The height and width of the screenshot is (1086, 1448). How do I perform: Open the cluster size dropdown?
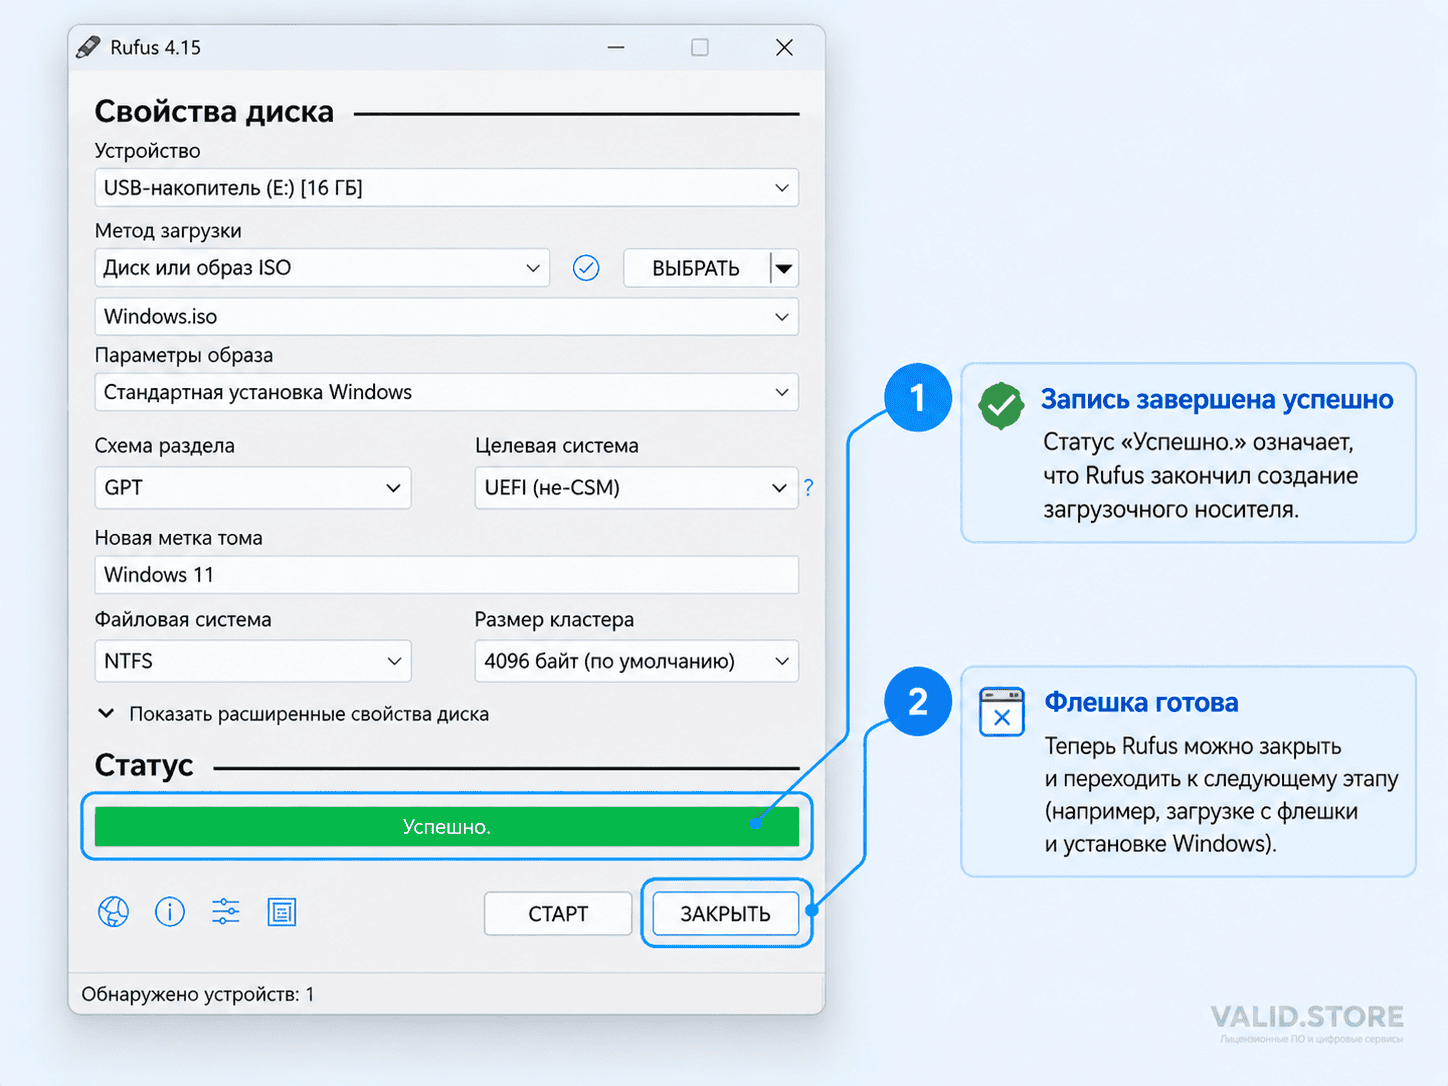[637, 661]
